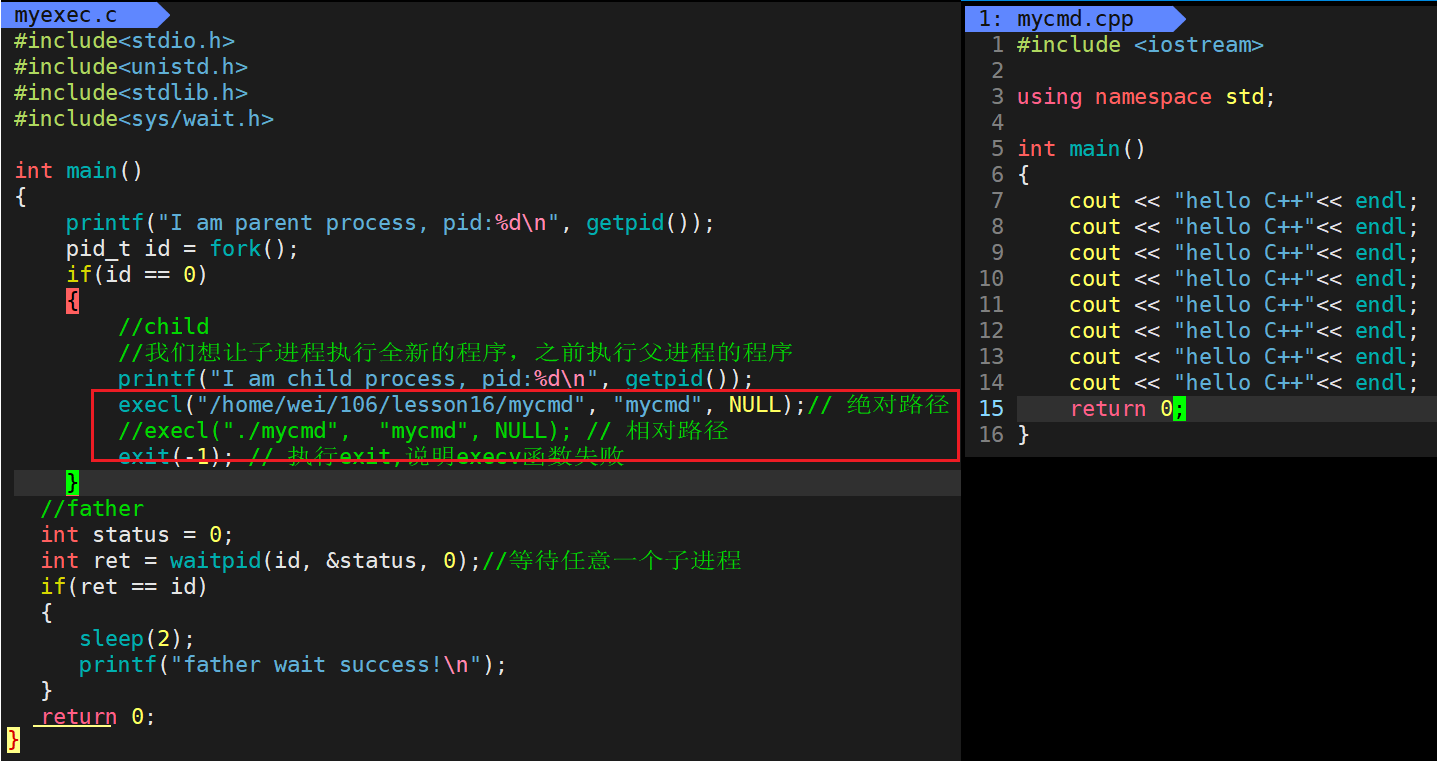This screenshot has width=1437, height=761.
Task: Click the commented '//execl("./mycmd"' line
Action: (x=423, y=431)
